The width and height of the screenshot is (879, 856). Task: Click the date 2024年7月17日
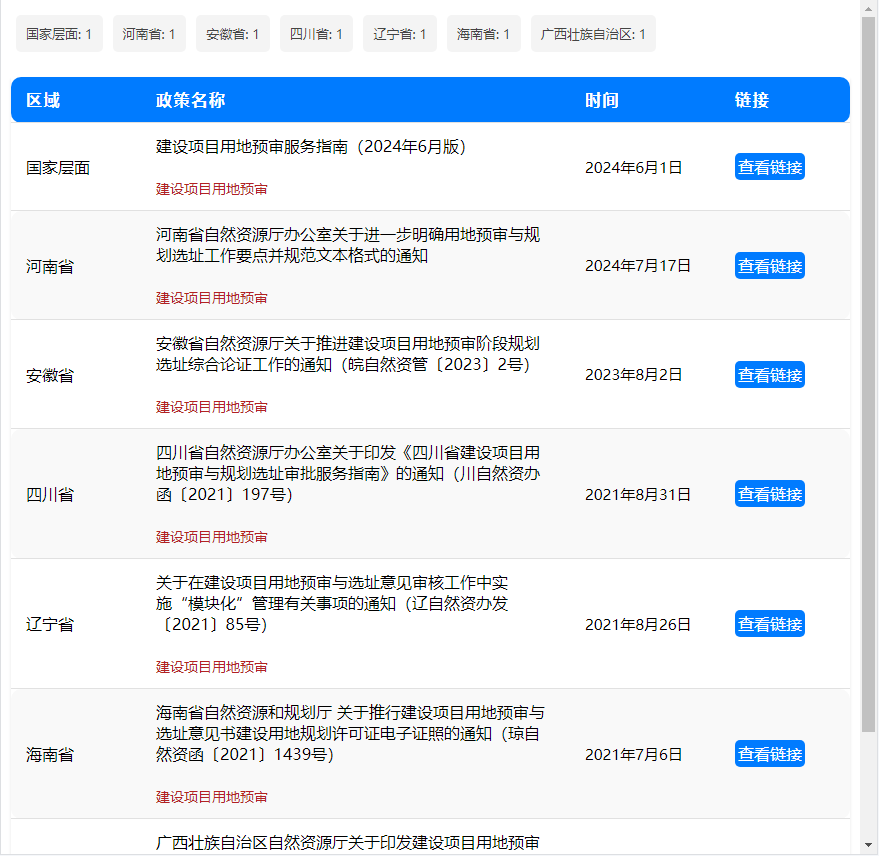(637, 266)
